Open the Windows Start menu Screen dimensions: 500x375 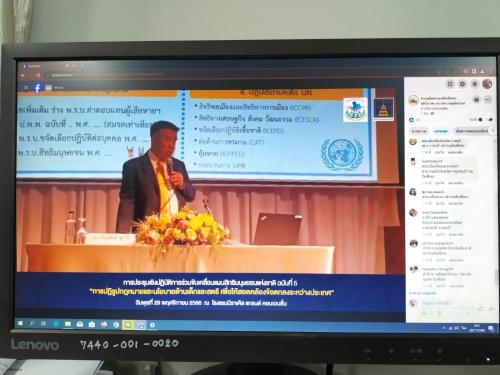pos(20,324)
